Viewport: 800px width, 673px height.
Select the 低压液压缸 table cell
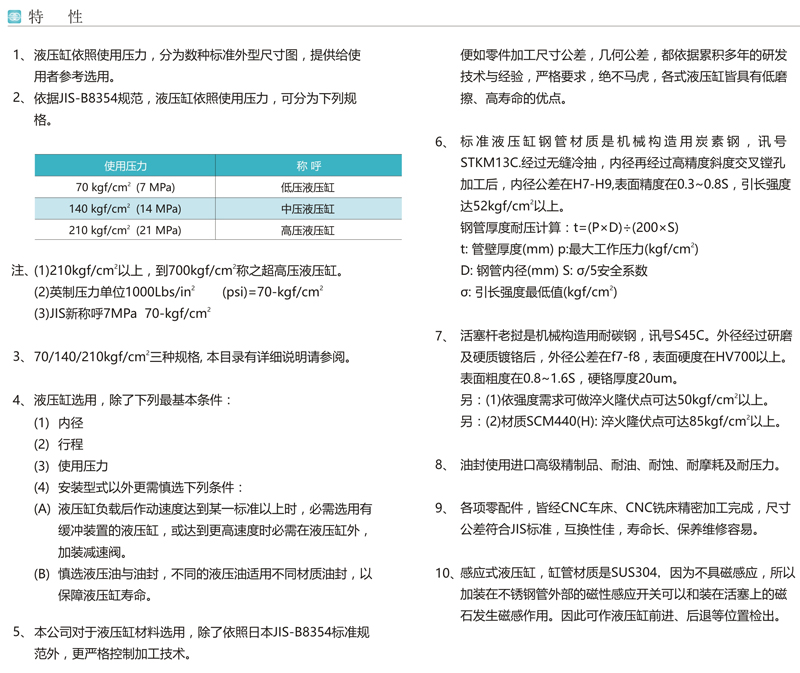[308, 187]
